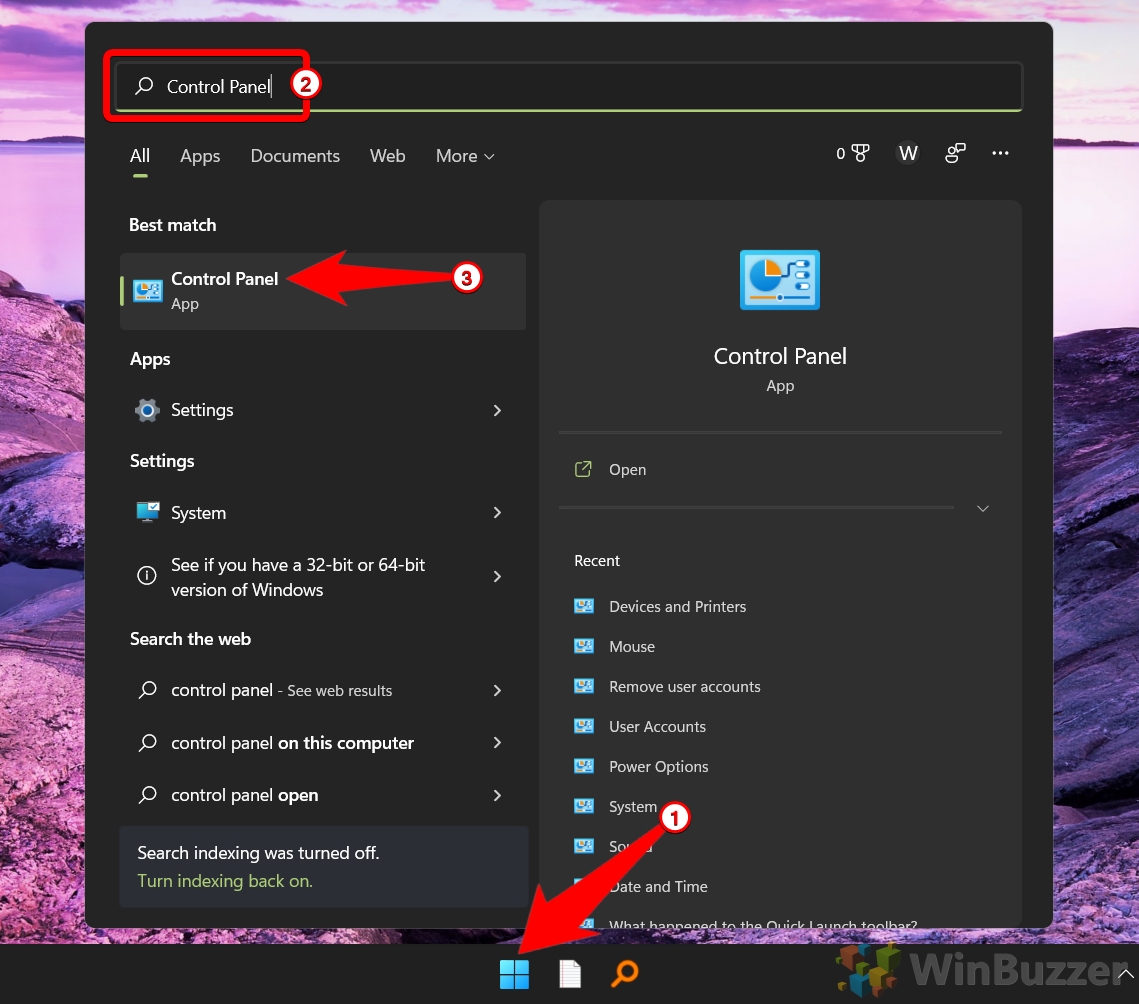Click the large Control Panel preview icon

point(779,280)
